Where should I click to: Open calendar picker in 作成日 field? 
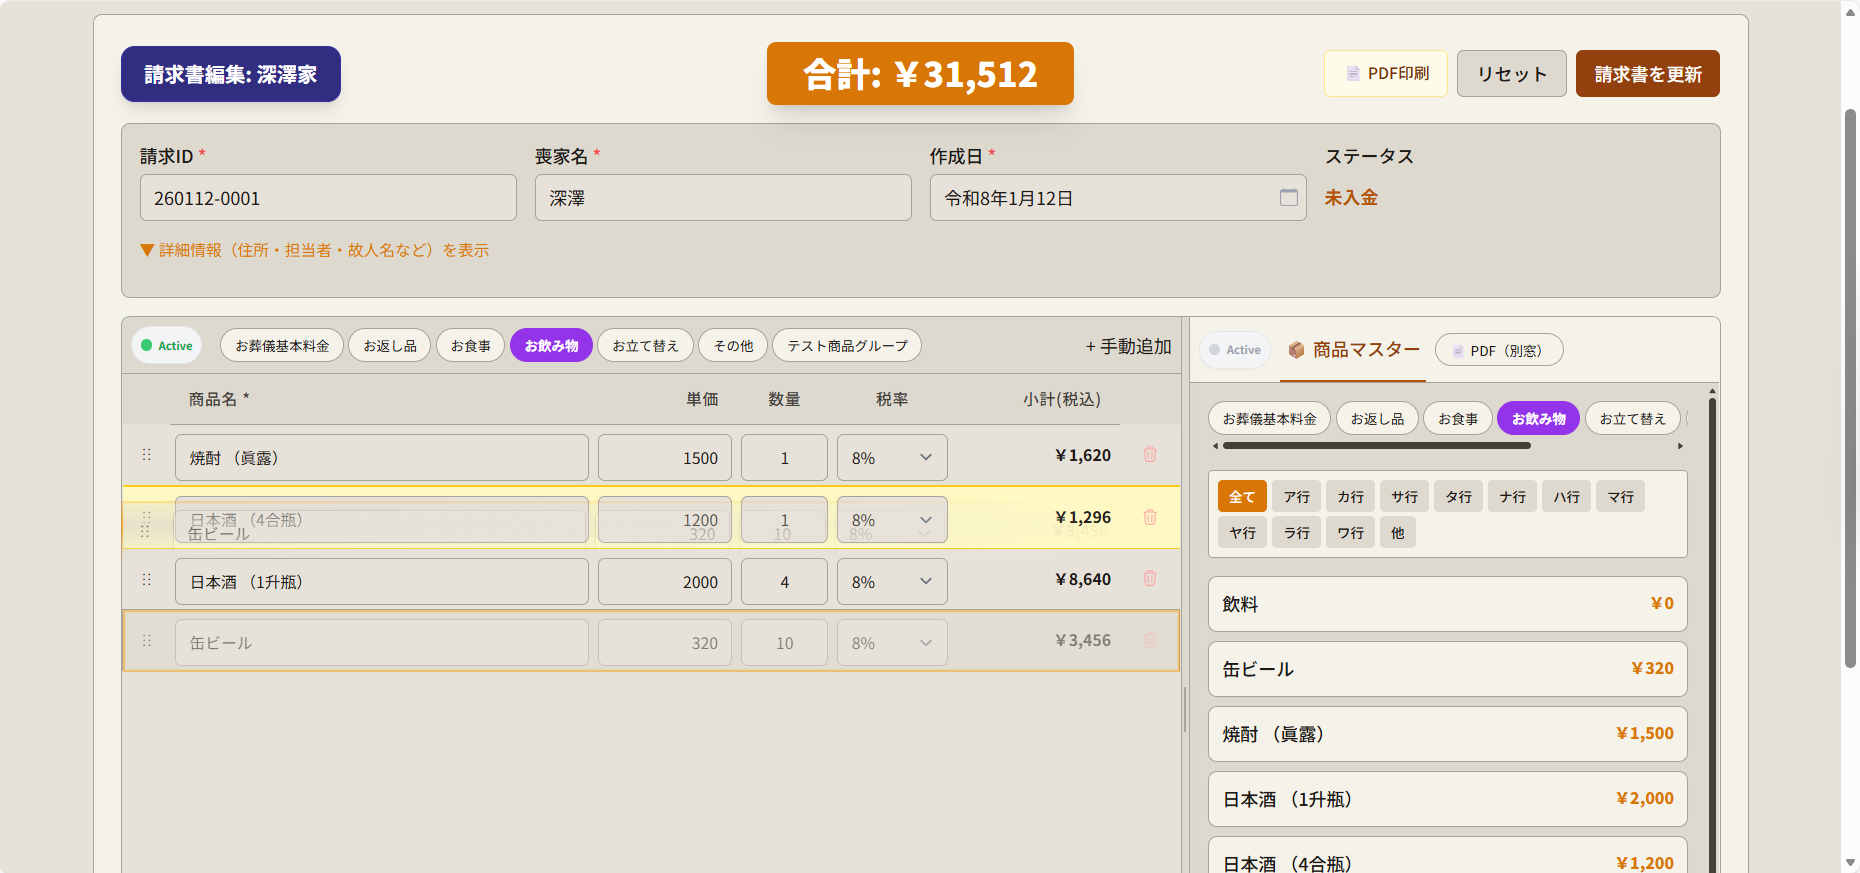pos(1288,198)
